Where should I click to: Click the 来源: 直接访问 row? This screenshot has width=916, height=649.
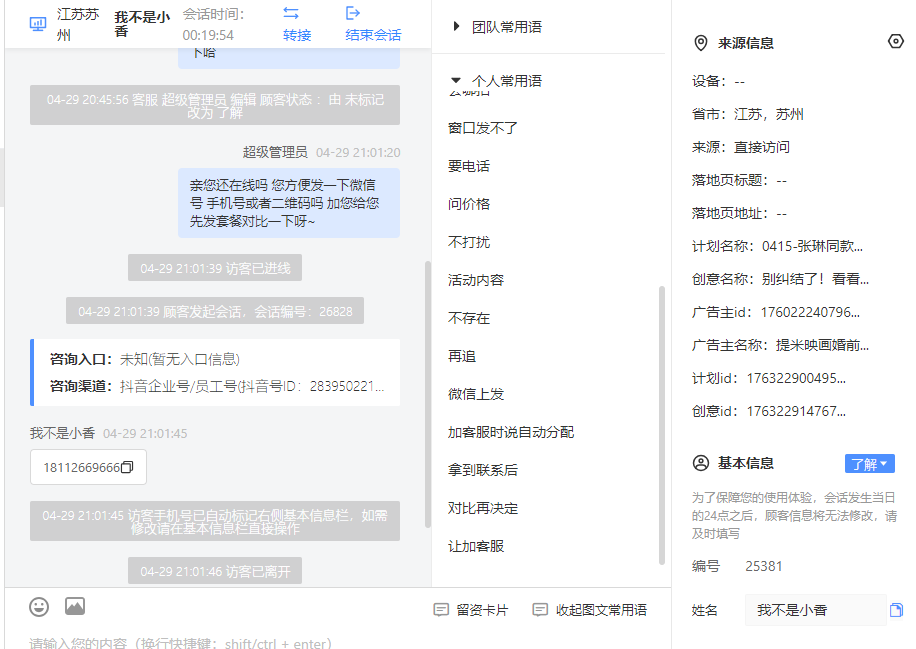coord(741,147)
